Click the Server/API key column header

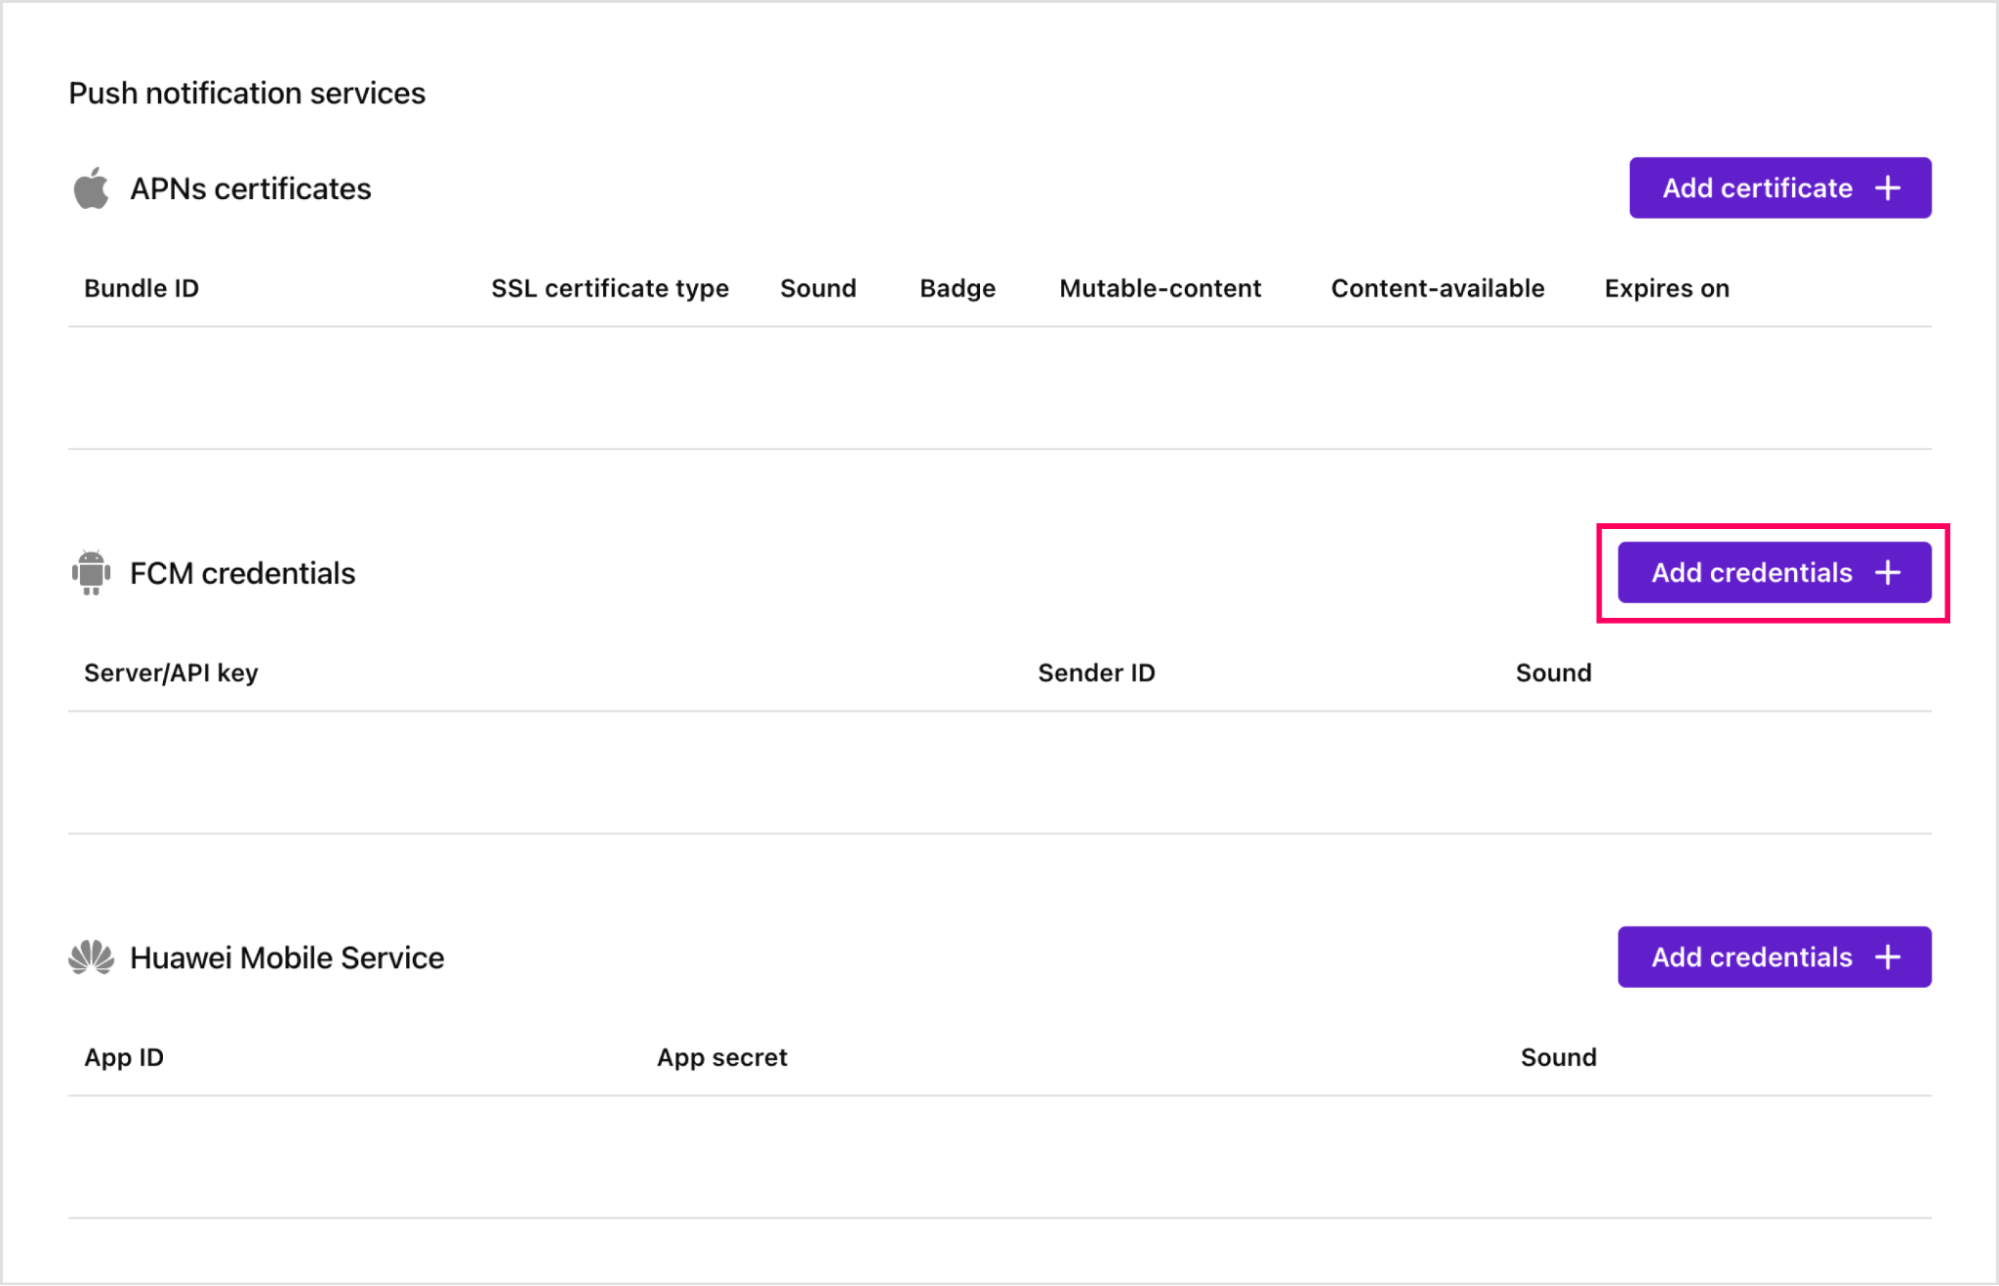(171, 673)
